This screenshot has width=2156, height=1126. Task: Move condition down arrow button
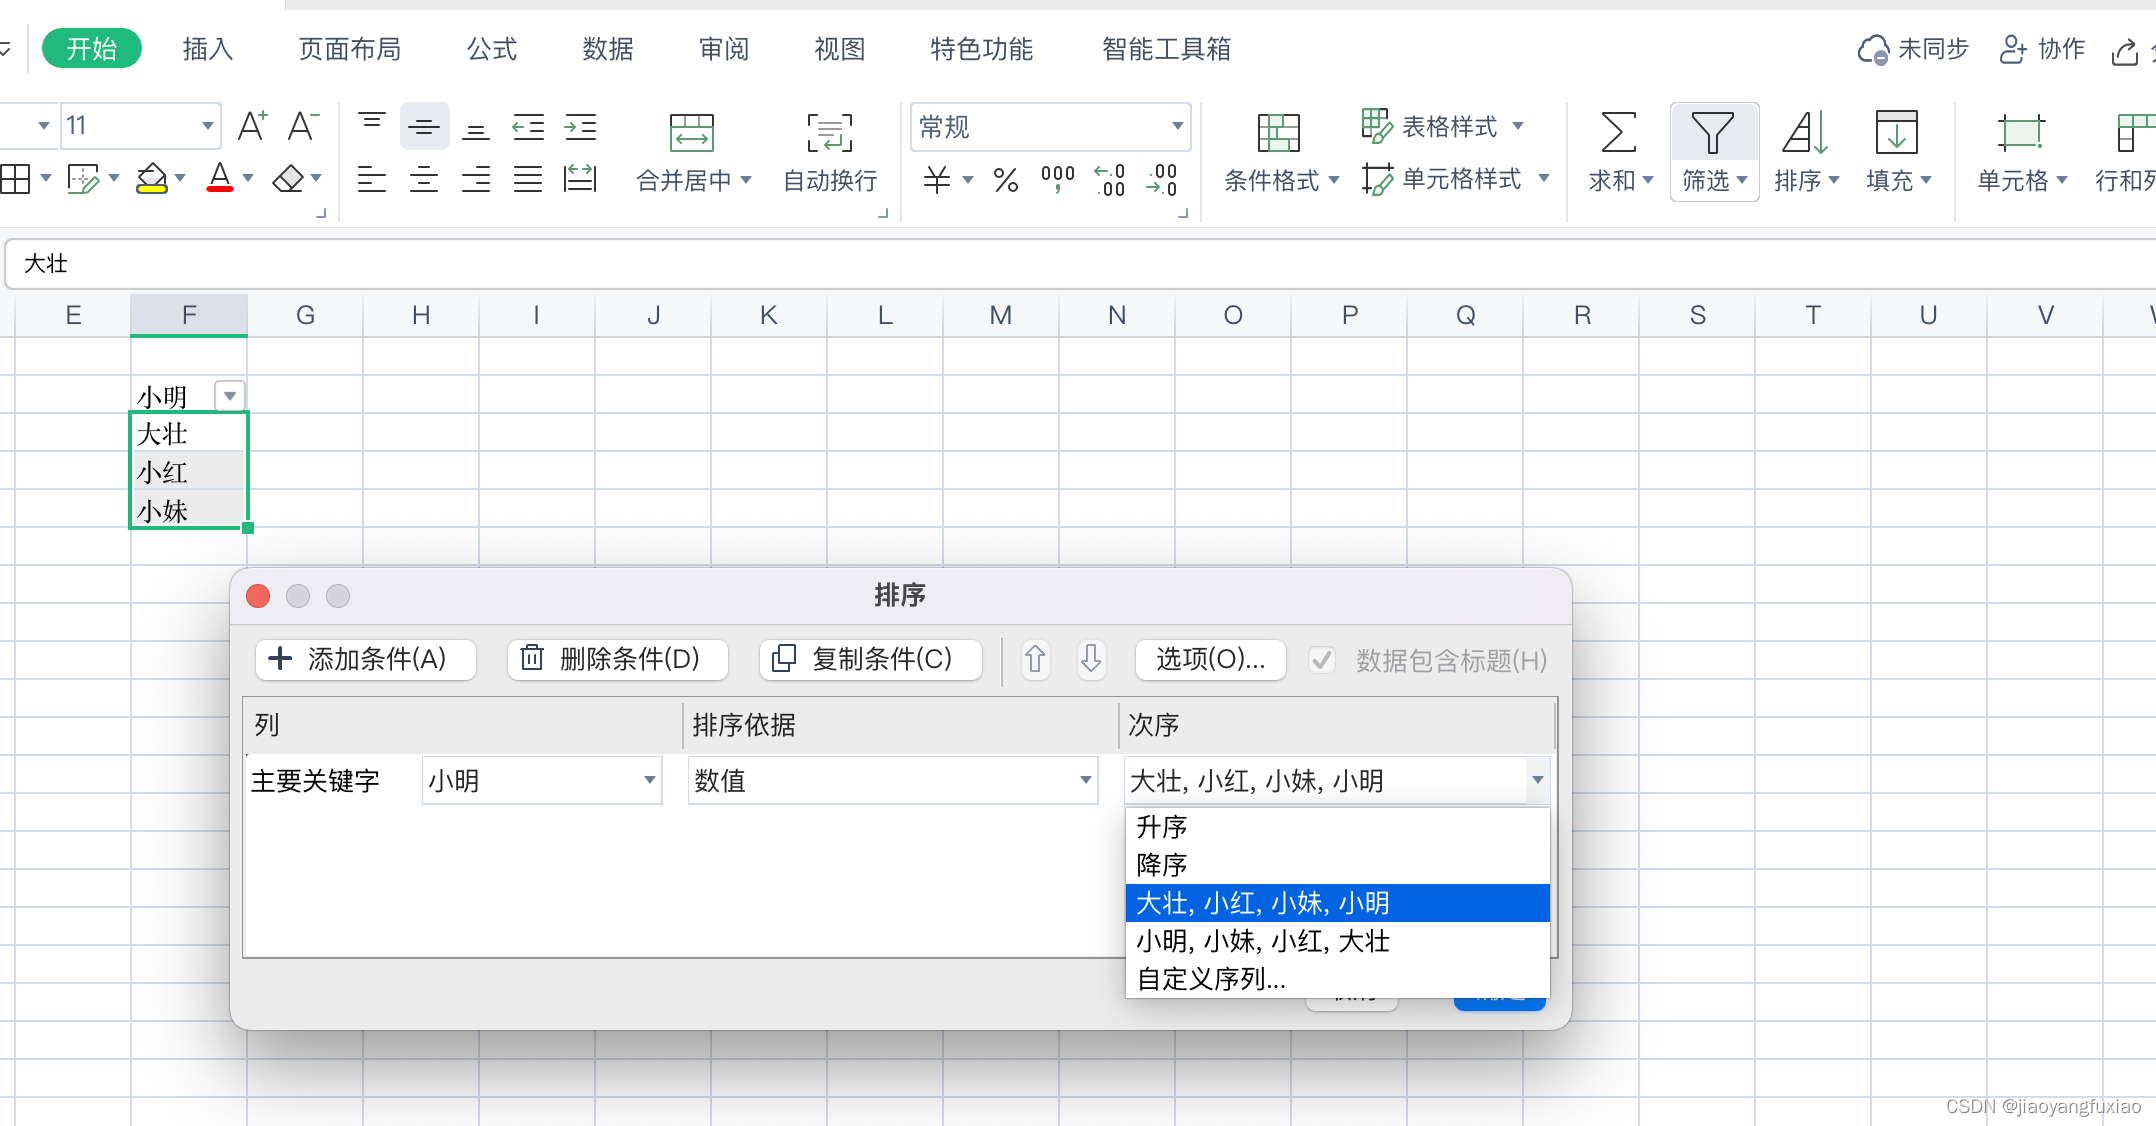1091,659
